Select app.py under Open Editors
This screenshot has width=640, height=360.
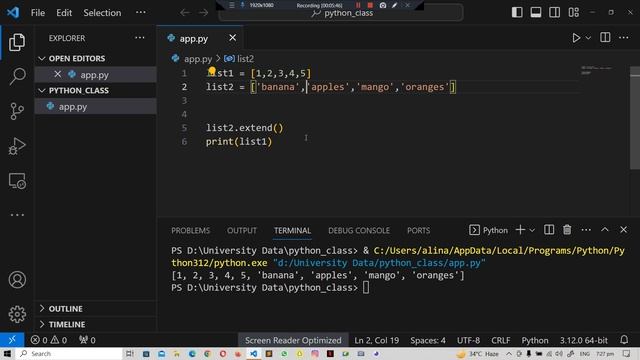pos(95,75)
